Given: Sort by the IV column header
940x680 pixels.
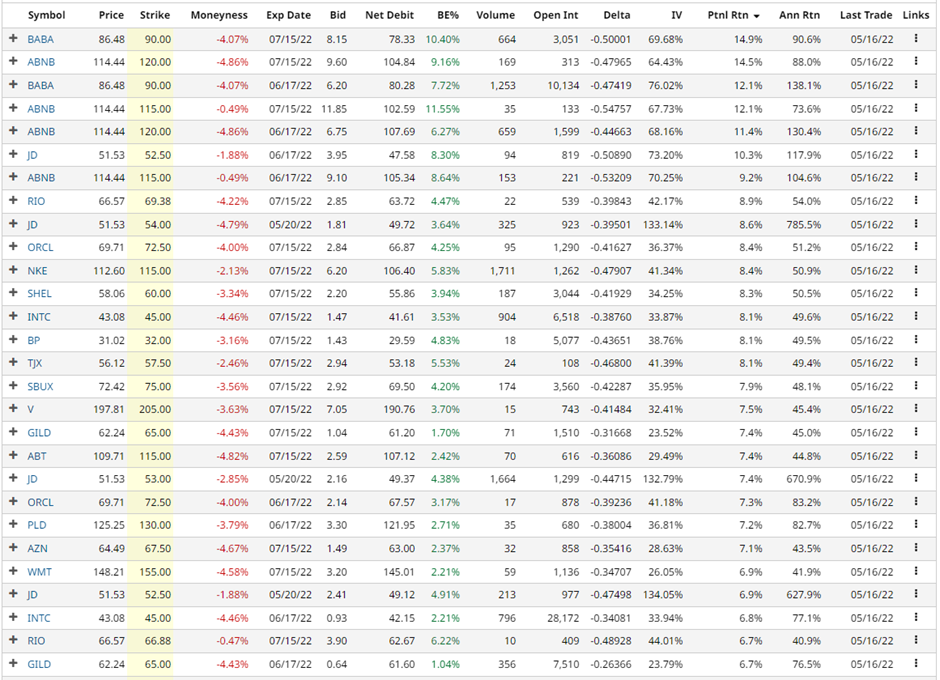Looking at the screenshot, I should tap(676, 15).
